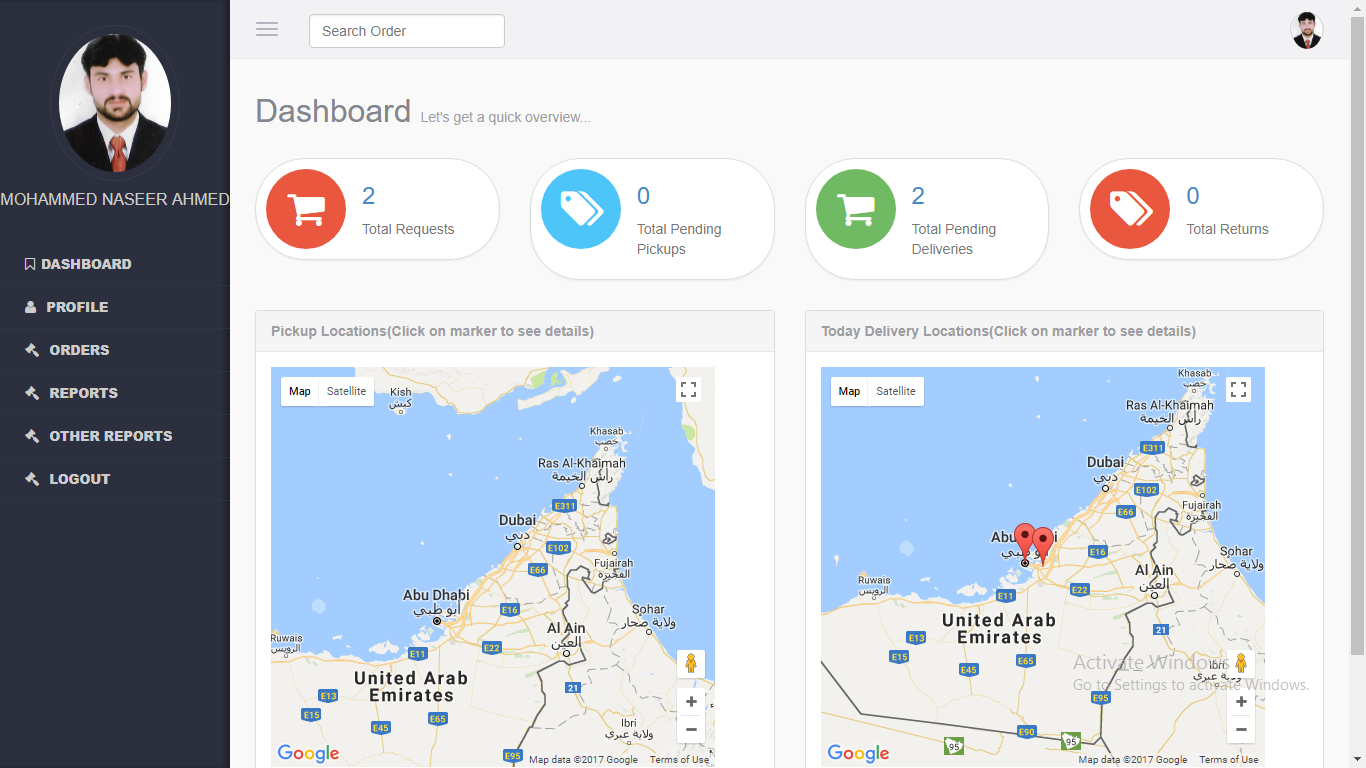
Task: Click the red Total Requests cart icon
Action: (x=306, y=209)
